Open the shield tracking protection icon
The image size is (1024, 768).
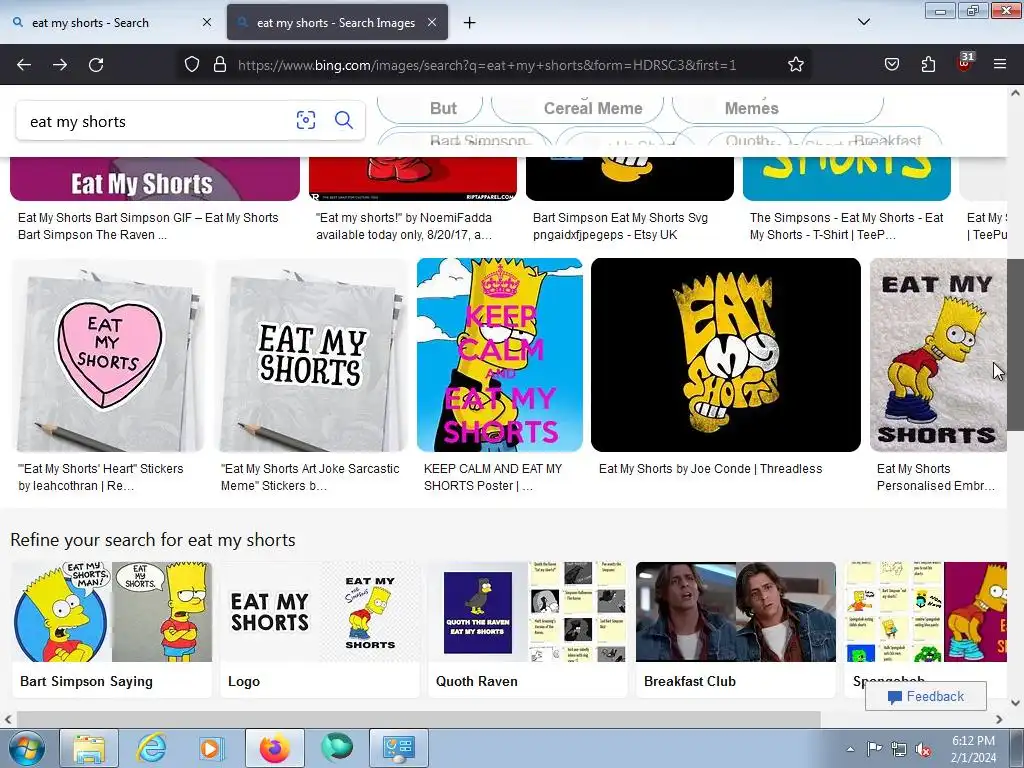click(191, 65)
